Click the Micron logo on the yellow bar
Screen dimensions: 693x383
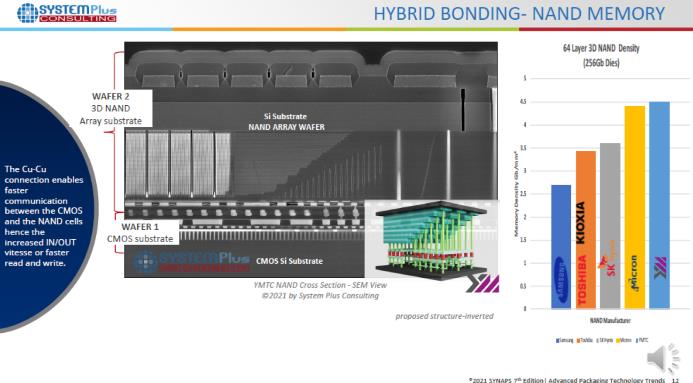coord(634,273)
